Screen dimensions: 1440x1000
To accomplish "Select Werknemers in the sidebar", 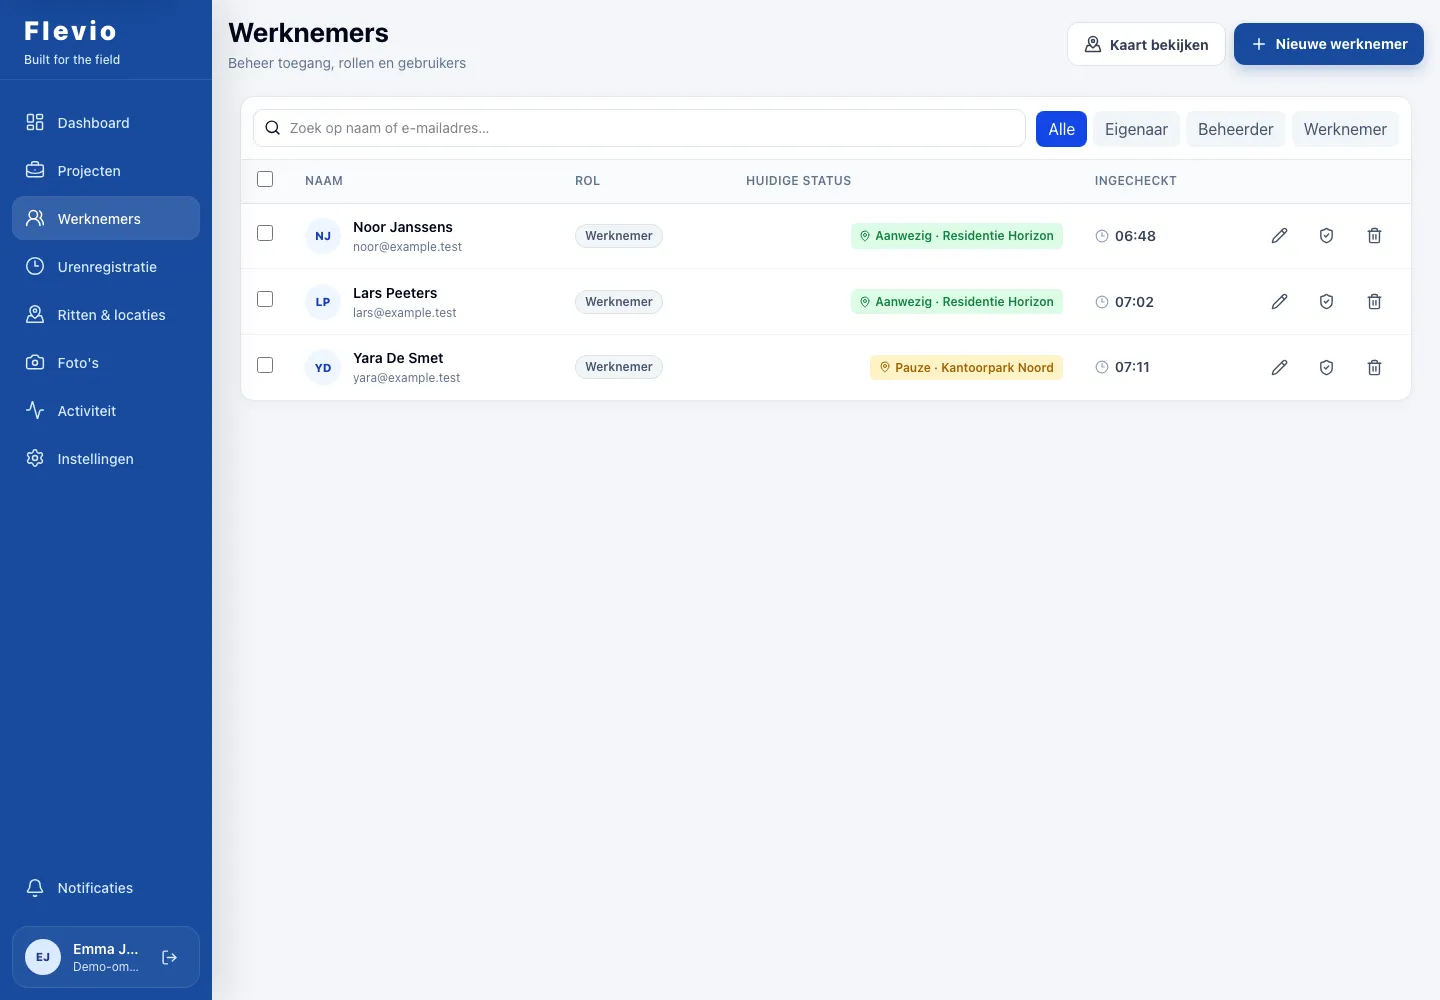I will [x=106, y=218].
